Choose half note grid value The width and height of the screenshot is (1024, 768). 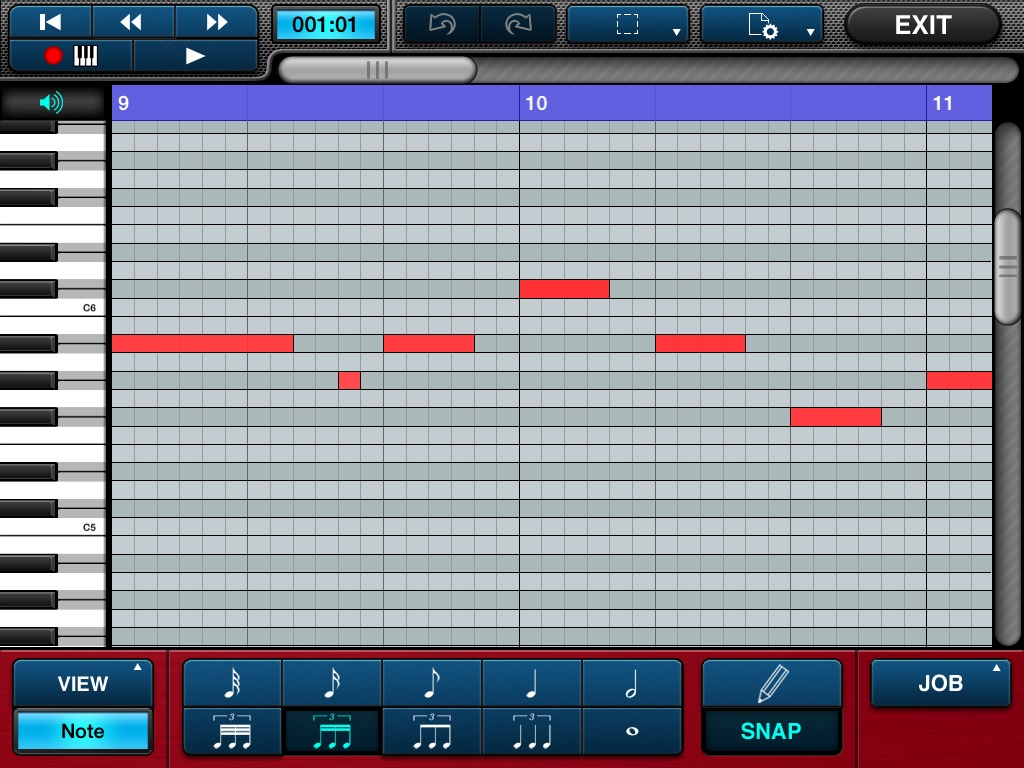pos(632,683)
